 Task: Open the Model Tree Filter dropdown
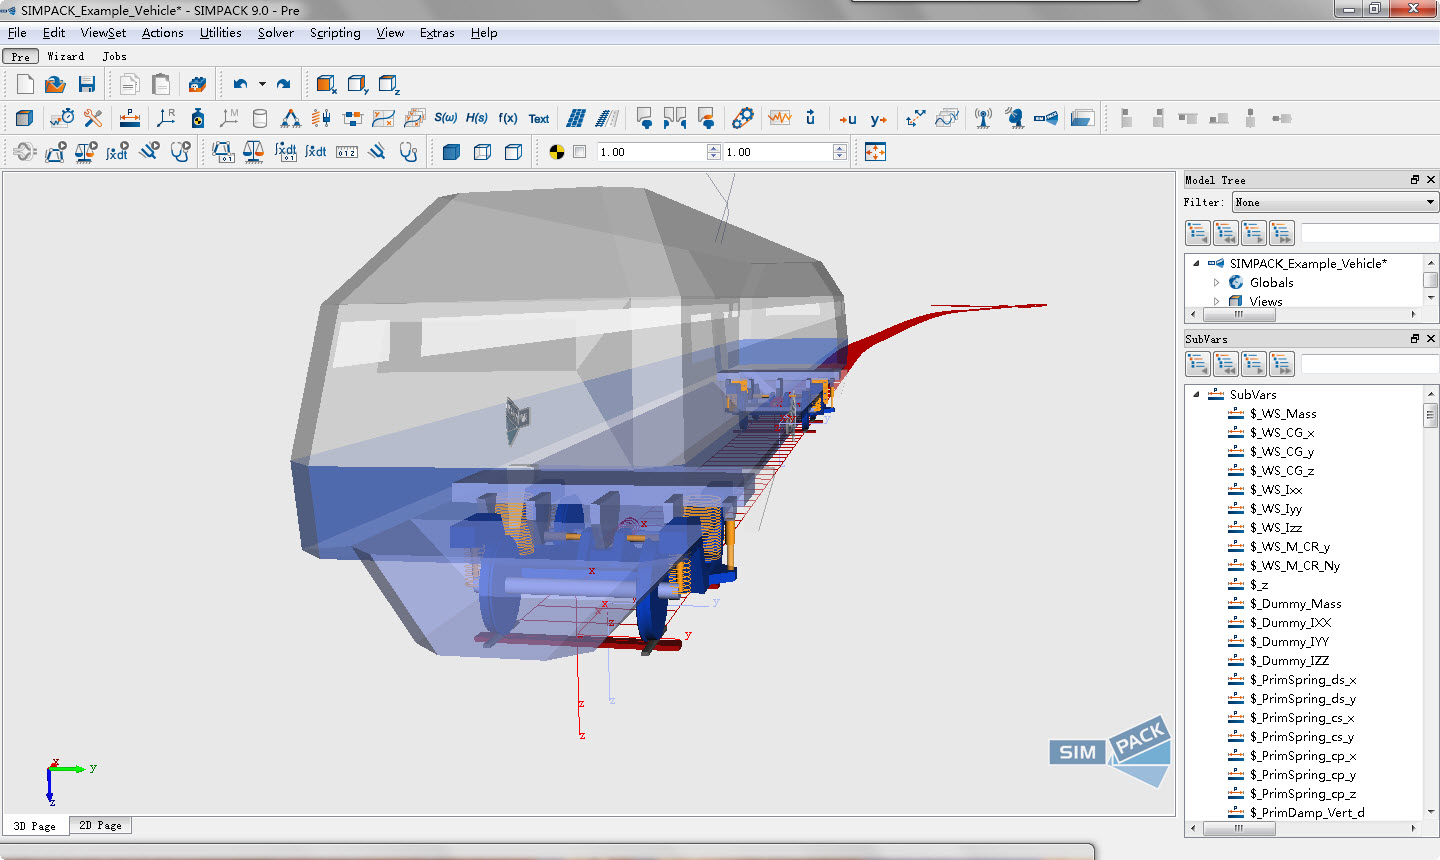(x=1335, y=202)
